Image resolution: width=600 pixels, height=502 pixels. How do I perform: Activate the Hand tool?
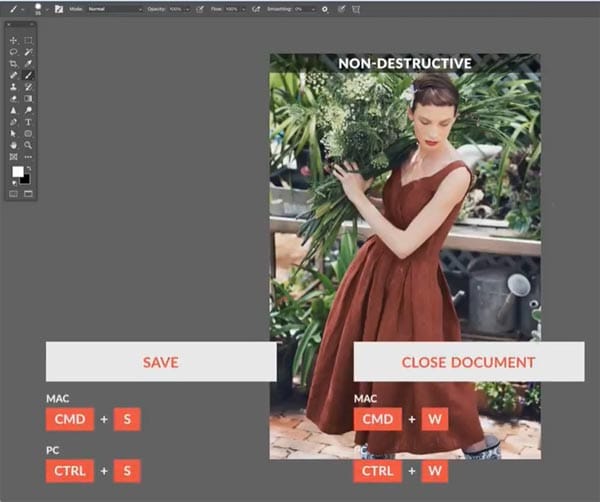[x=14, y=144]
